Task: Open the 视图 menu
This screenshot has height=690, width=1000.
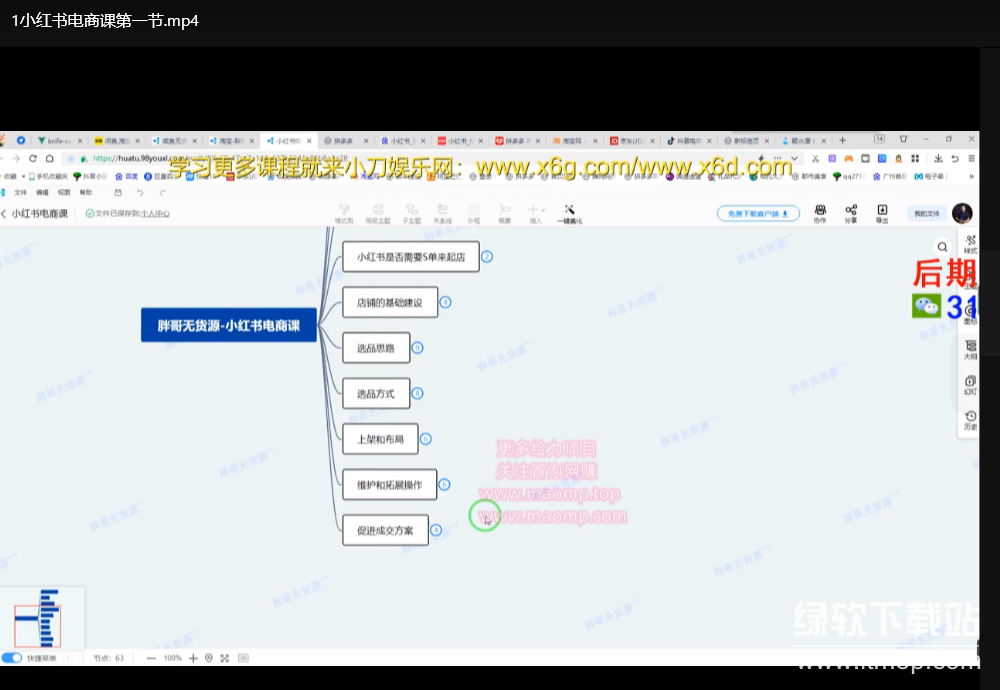Action: (64, 192)
